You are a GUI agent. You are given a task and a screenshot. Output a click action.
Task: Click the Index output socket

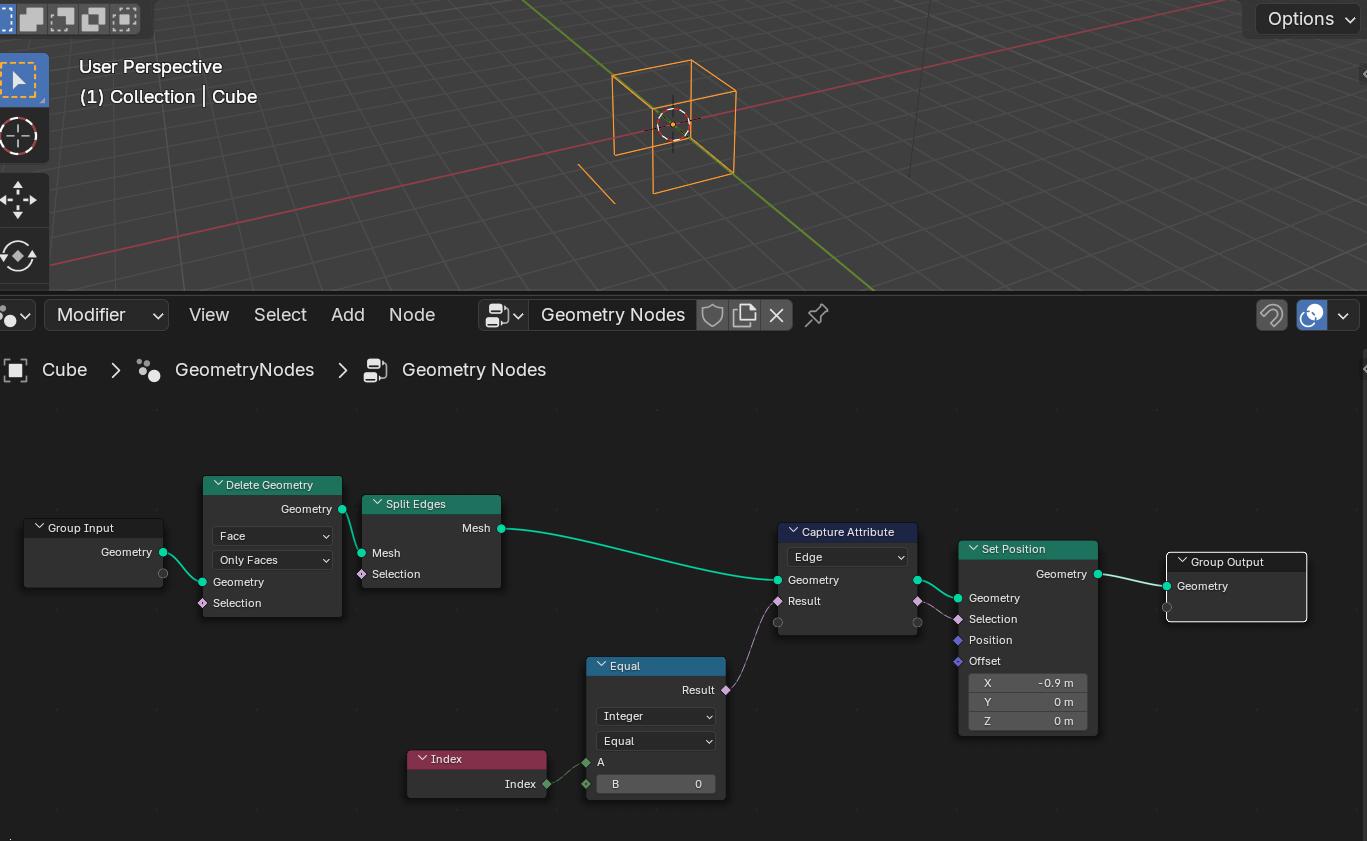point(546,784)
